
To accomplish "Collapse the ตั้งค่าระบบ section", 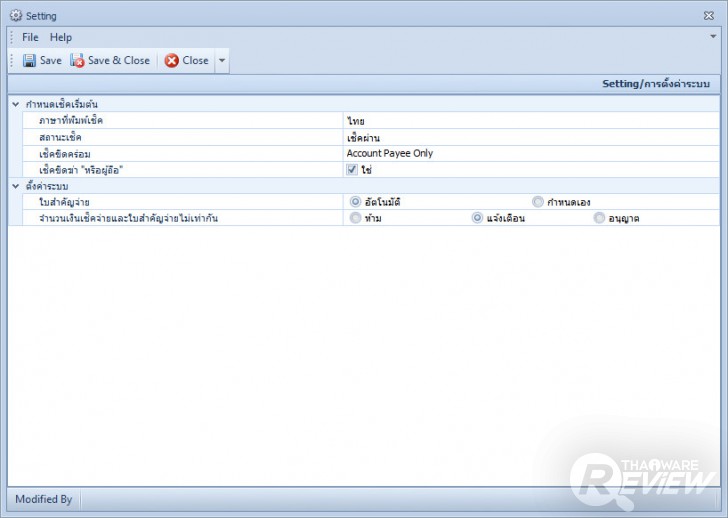I will pos(15,186).
